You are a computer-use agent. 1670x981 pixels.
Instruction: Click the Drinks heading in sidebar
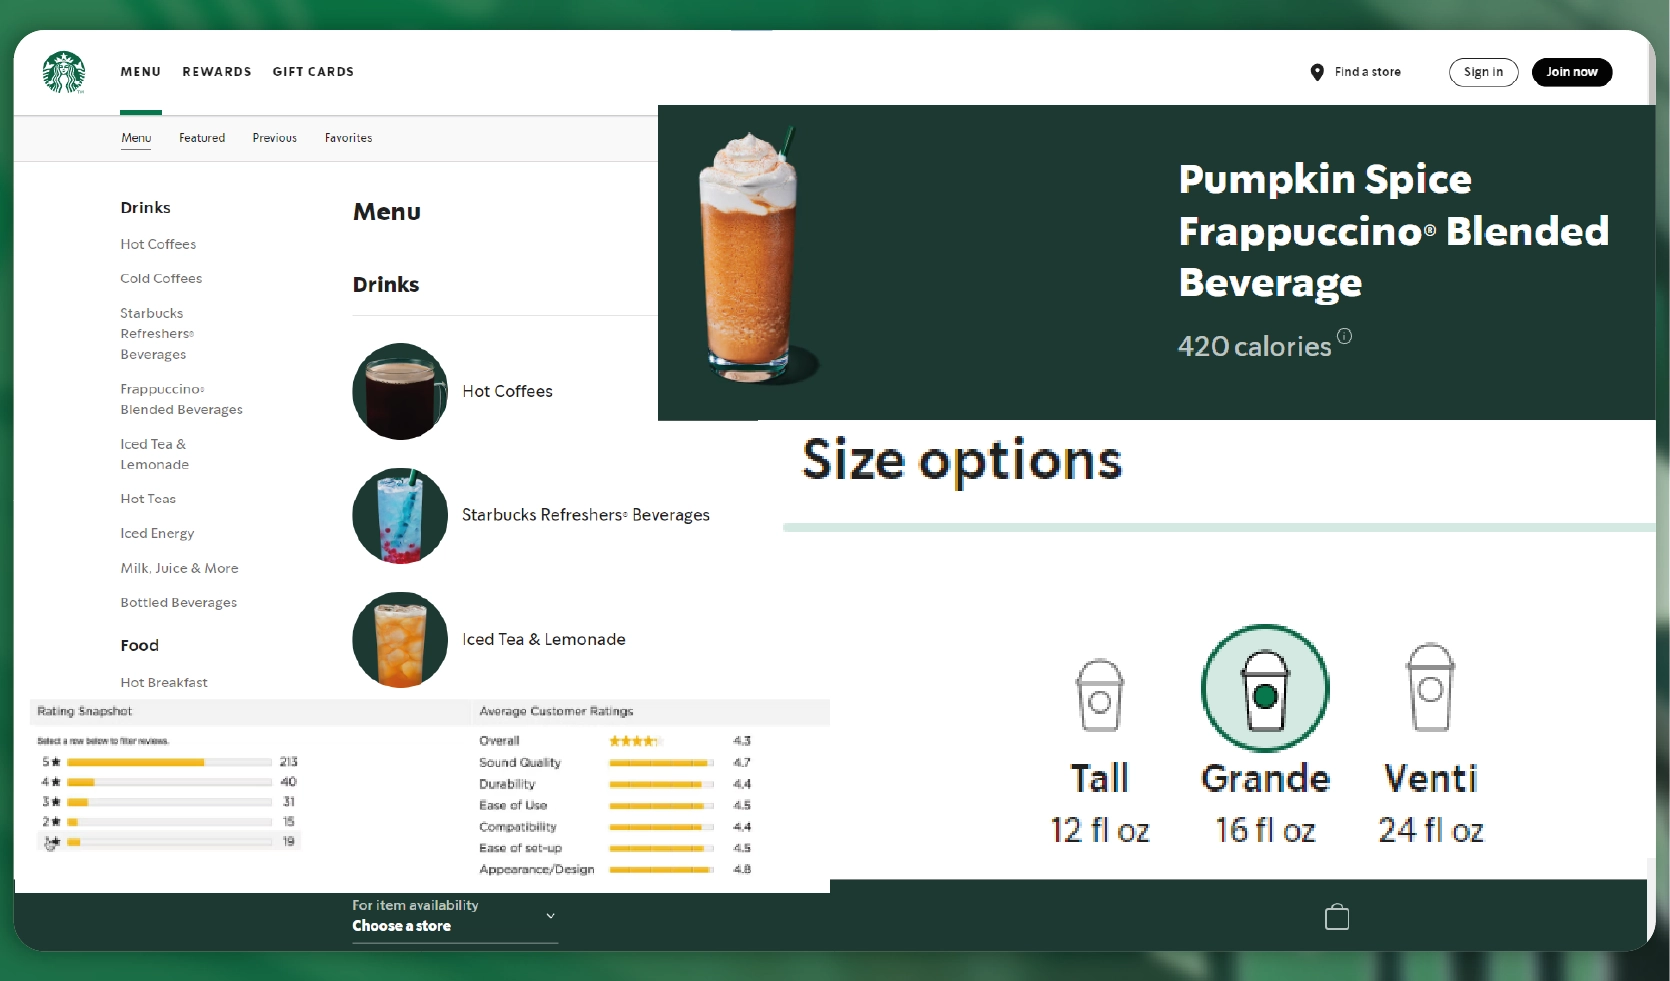point(145,207)
